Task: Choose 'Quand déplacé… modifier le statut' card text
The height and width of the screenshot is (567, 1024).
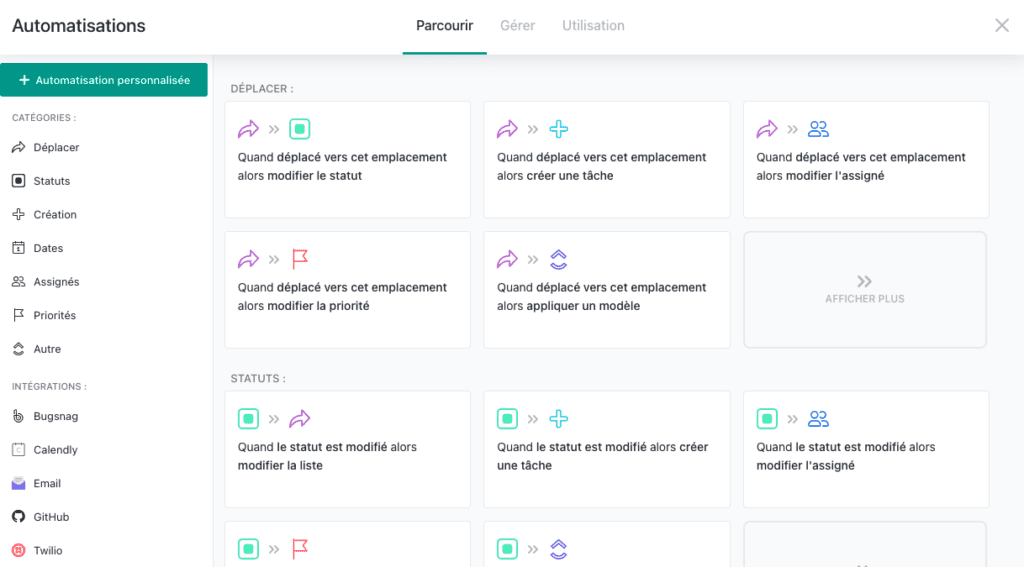Action: pyautogui.click(x=342, y=167)
